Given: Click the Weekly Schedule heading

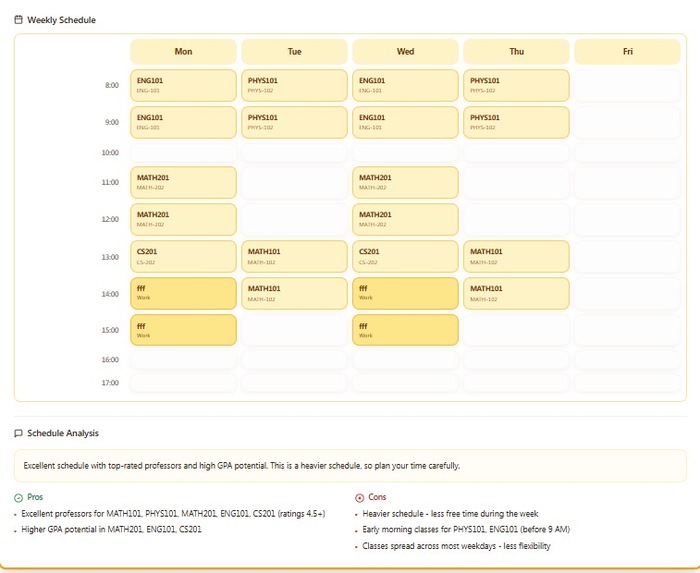Looking at the screenshot, I should pos(61,20).
